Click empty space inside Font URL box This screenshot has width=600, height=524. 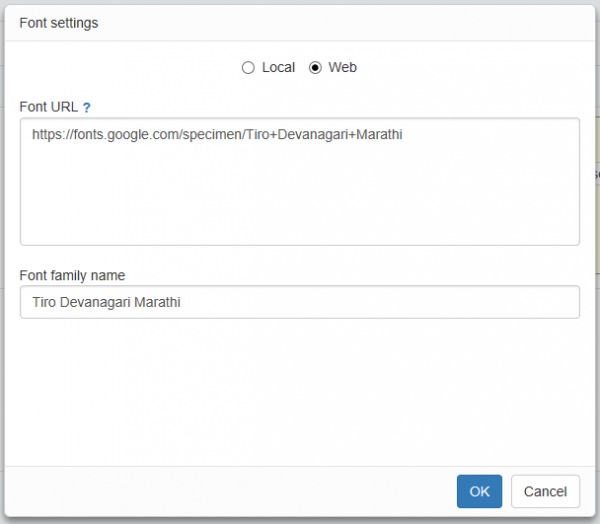300,199
